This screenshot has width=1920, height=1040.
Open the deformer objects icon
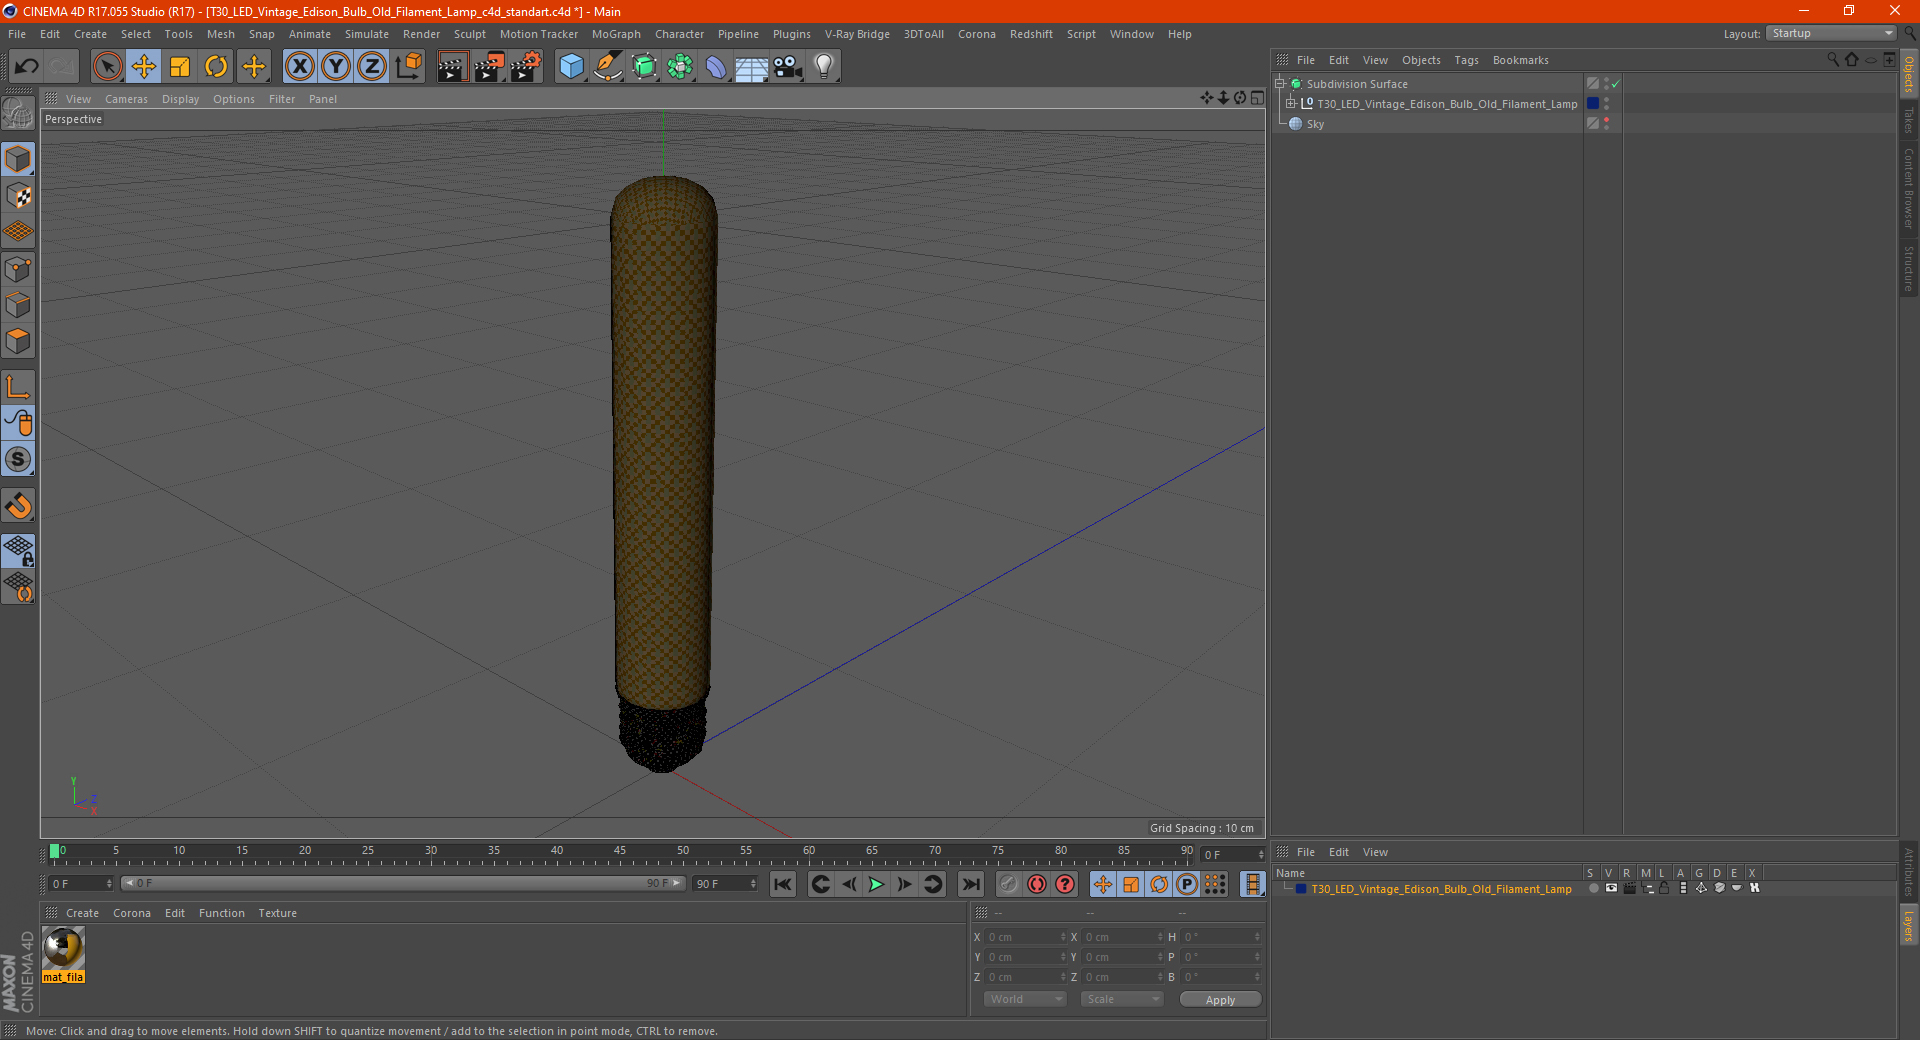click(717, 67)
